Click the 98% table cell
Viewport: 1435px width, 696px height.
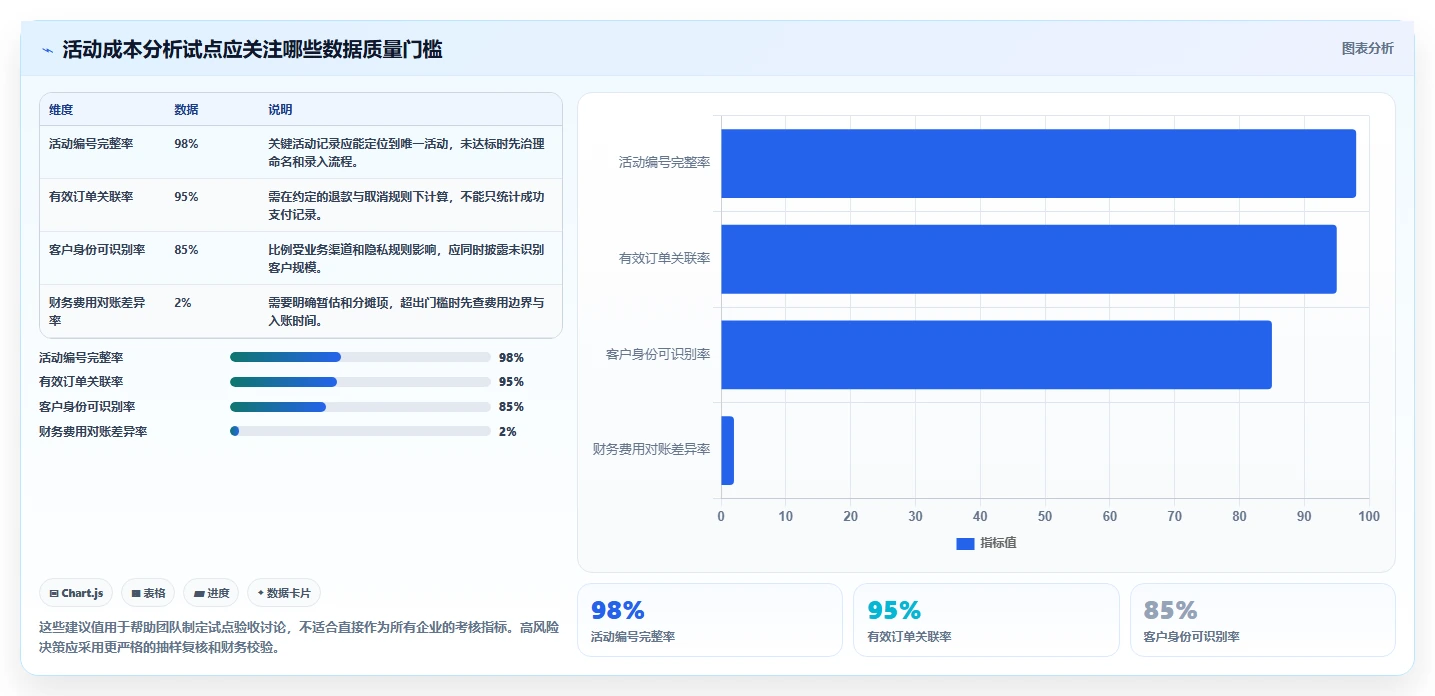click(x=186, y=143)
